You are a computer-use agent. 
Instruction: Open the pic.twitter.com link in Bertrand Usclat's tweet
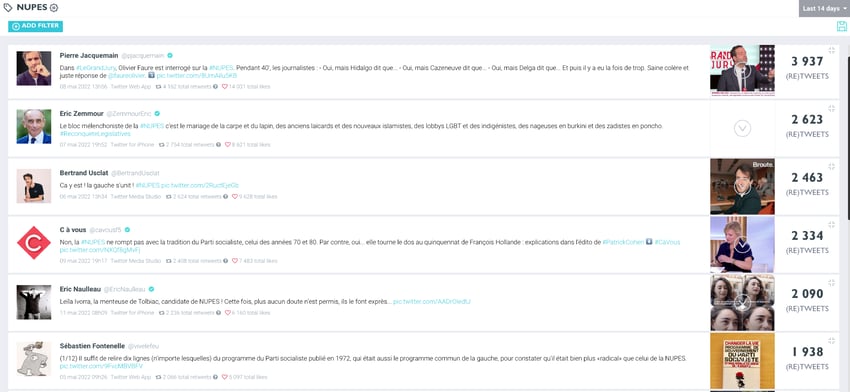click(200, 185)
